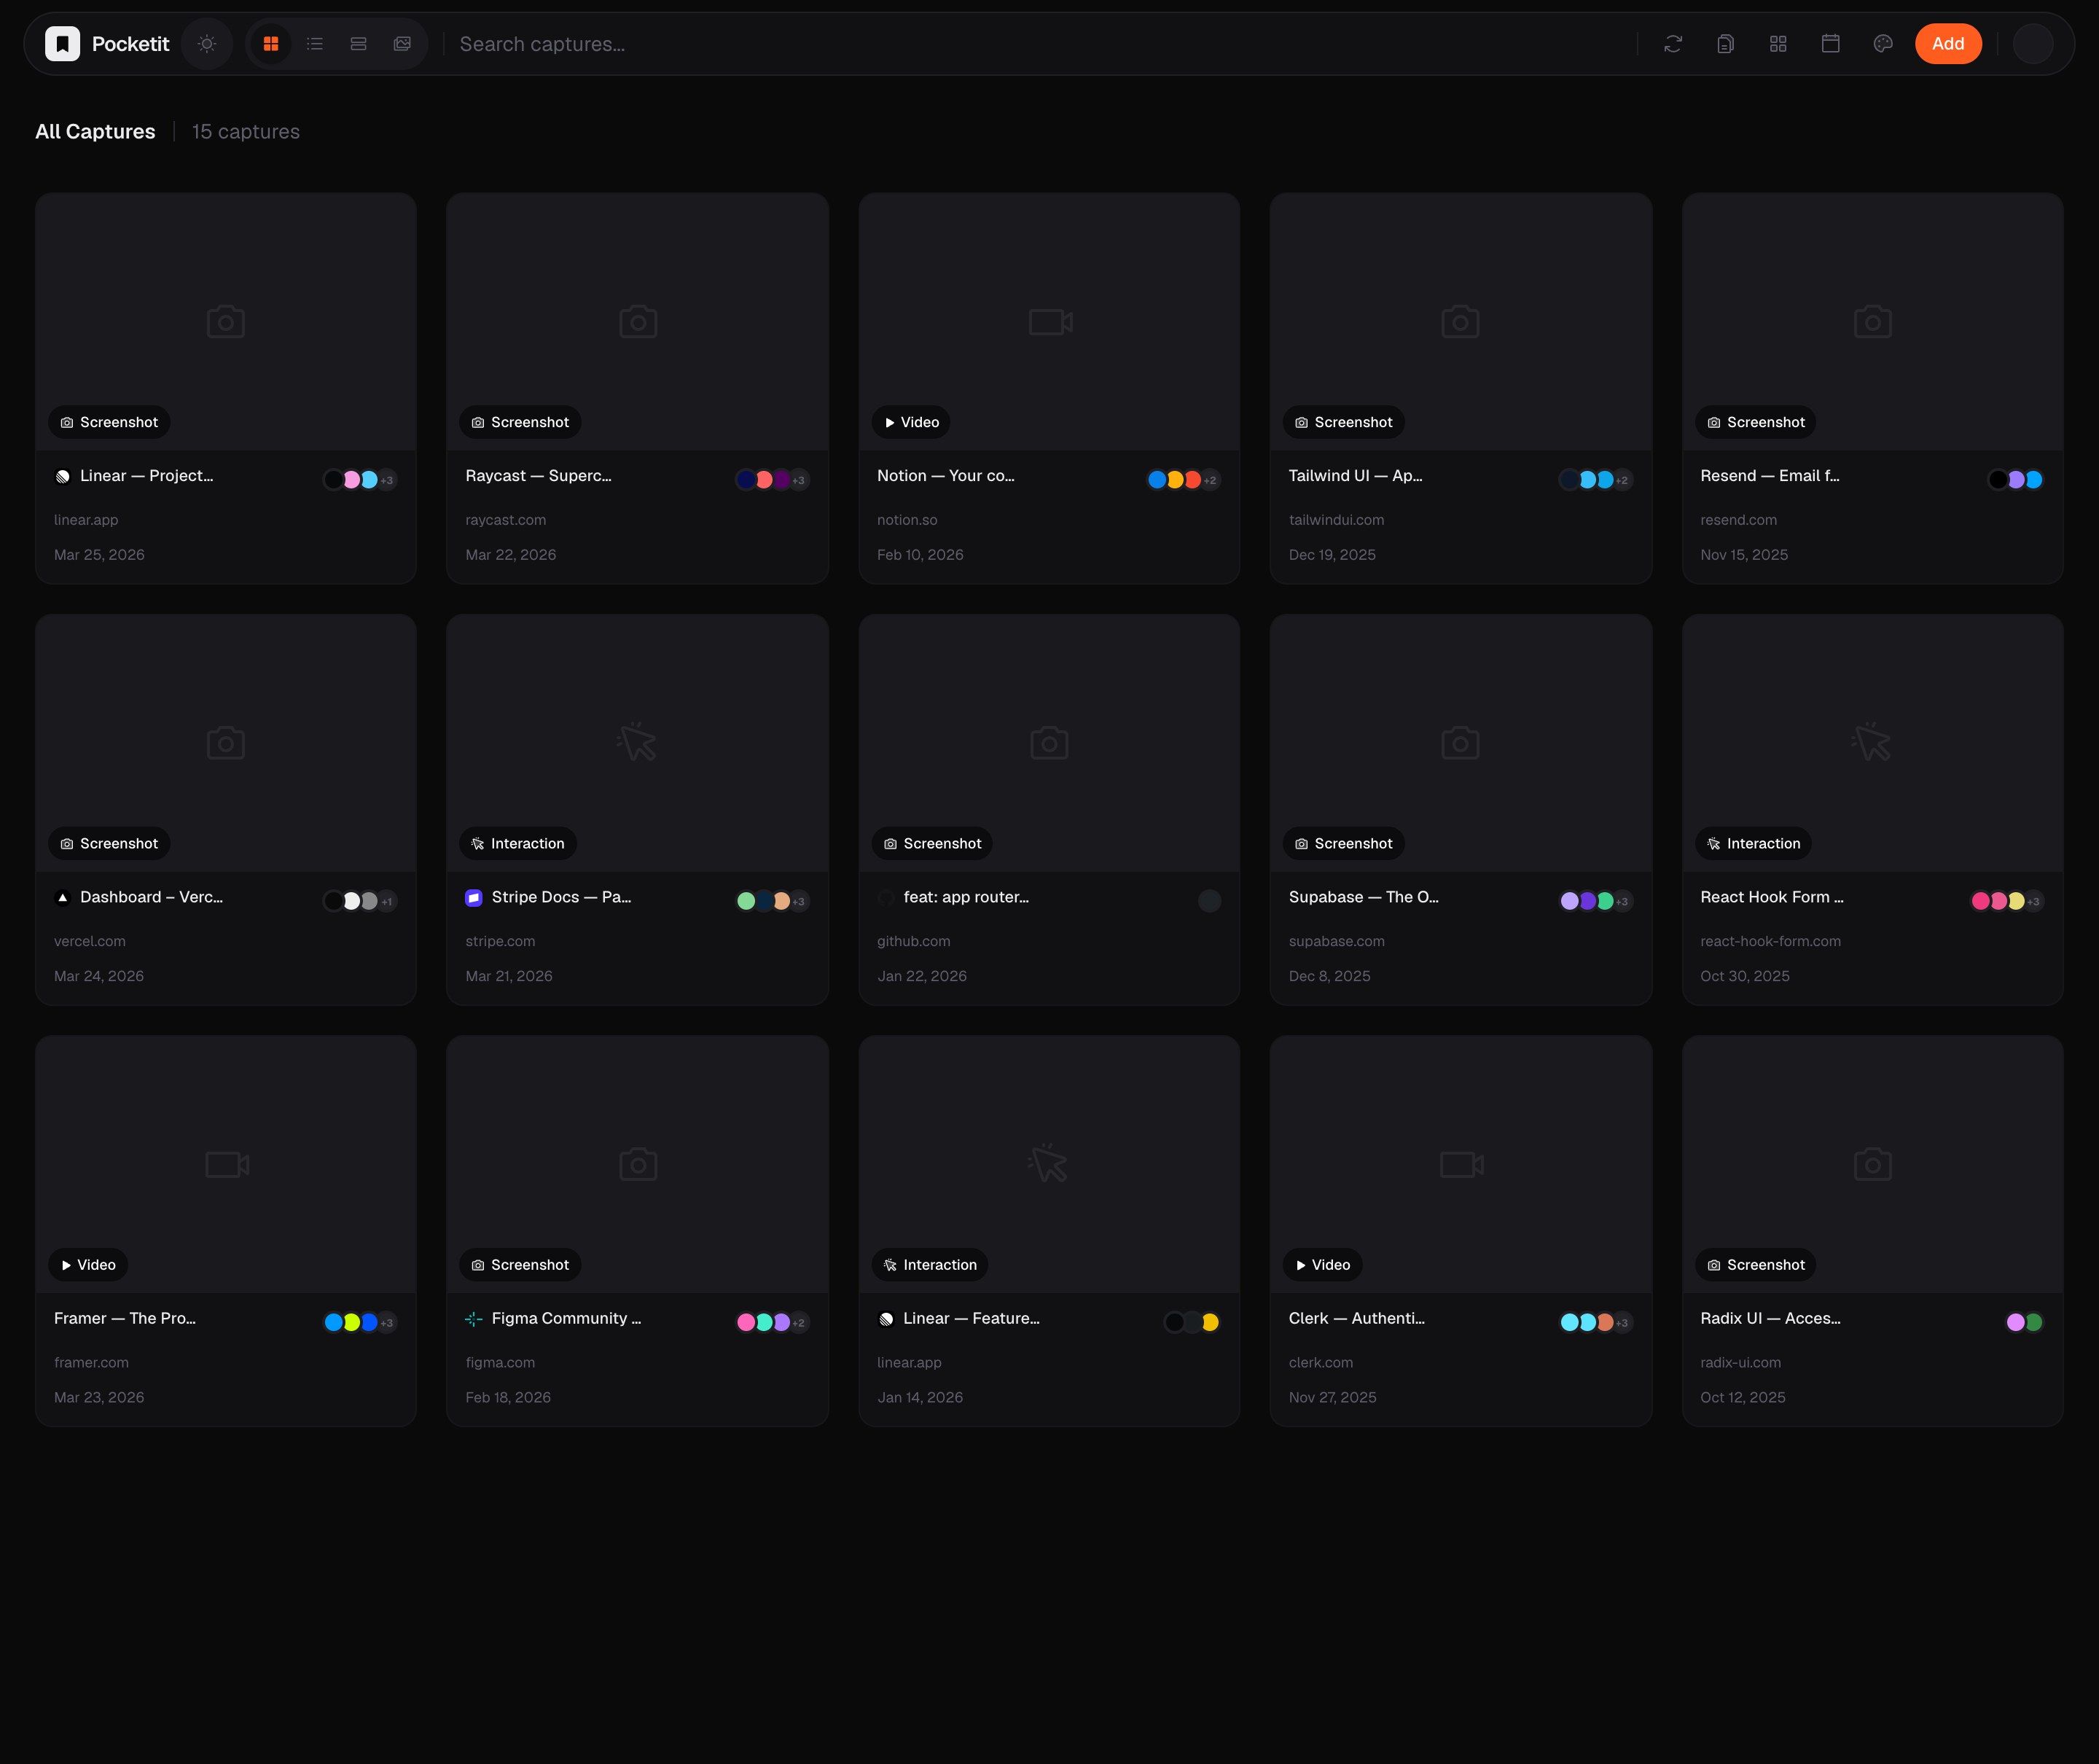Switch to gallery image view
The height and width of the screenshot is (1764, 2099).
click(x=402, y=44)
